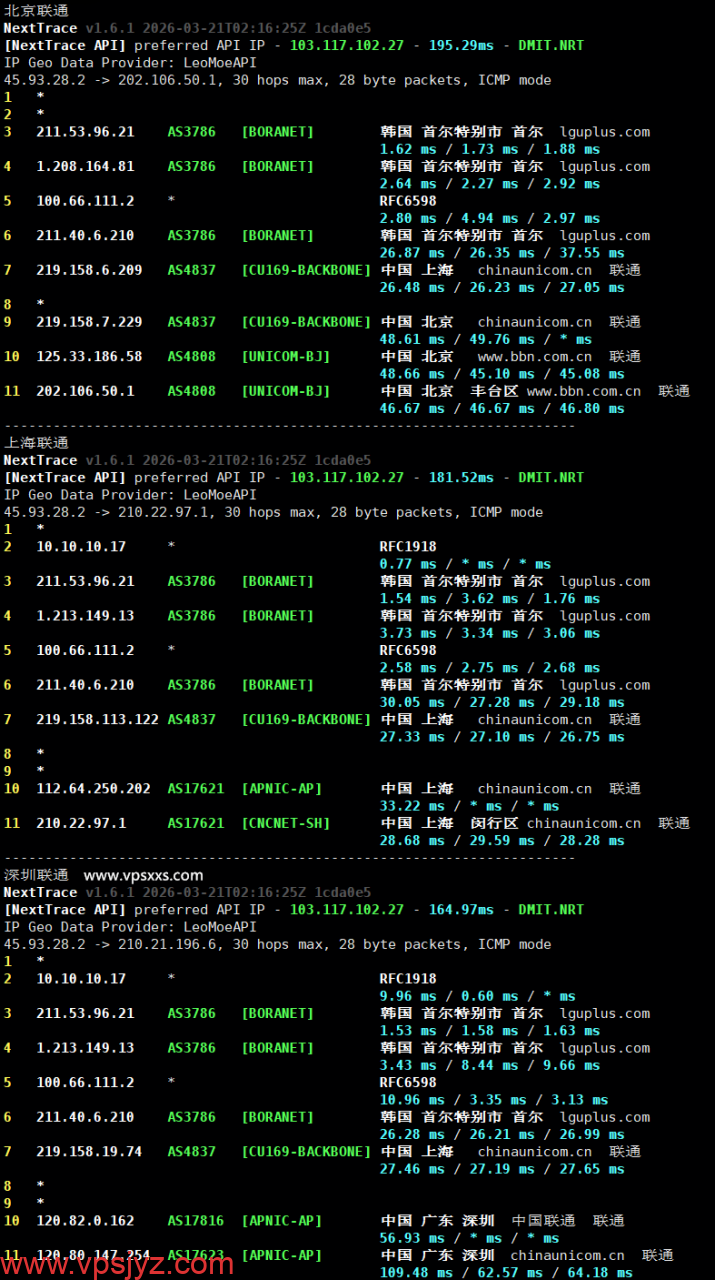Click hop IP 219.158.7.229
The height and width of the screenshot is (1280, 715).
point(89,322)
